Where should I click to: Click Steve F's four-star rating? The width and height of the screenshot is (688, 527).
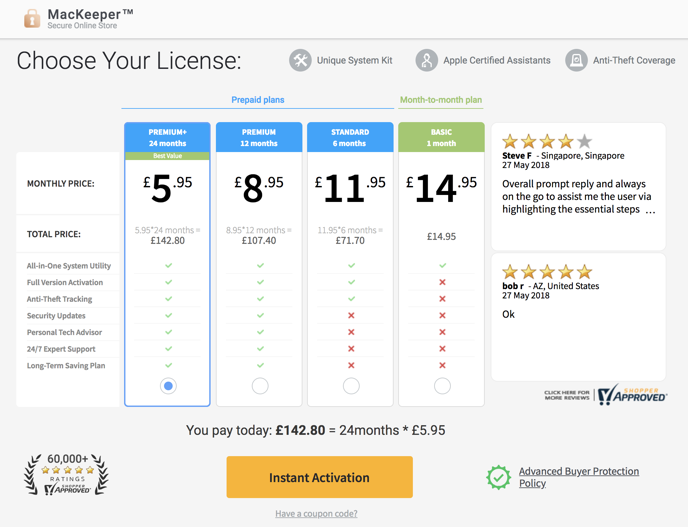click(547, 141)
